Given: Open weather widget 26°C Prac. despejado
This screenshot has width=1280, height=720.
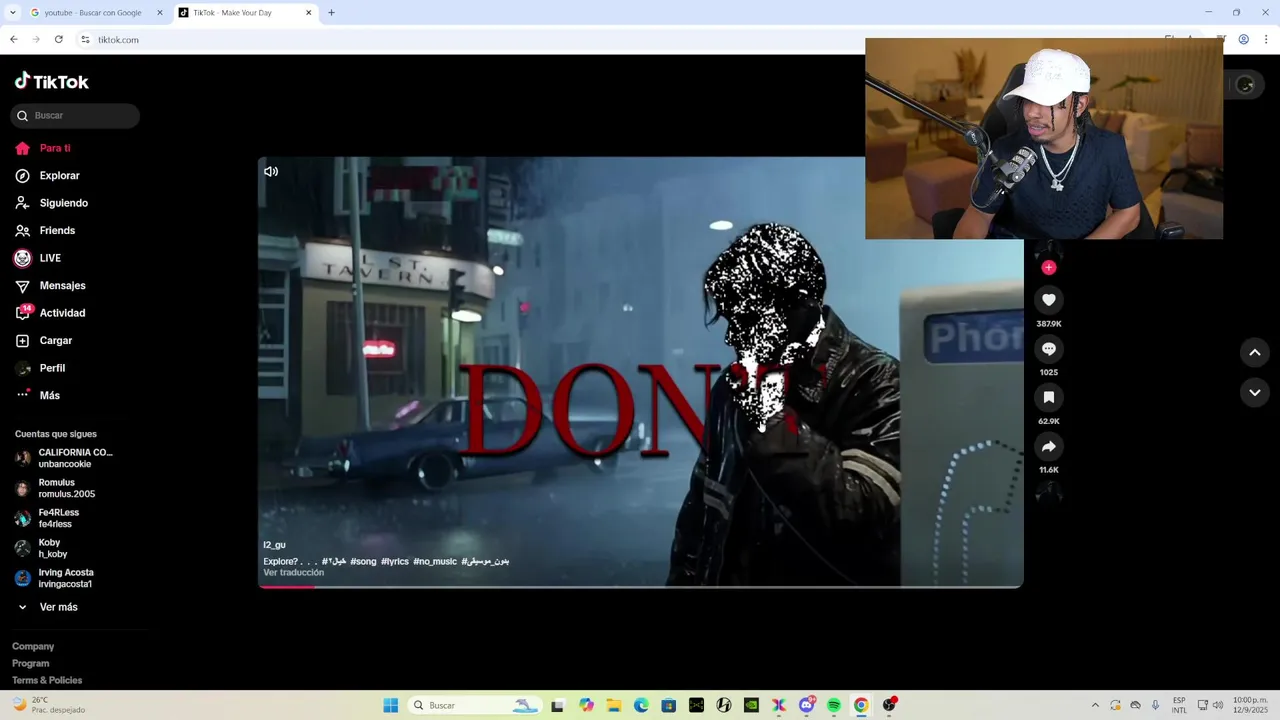Looking at the screenshot, I should 48,706.
